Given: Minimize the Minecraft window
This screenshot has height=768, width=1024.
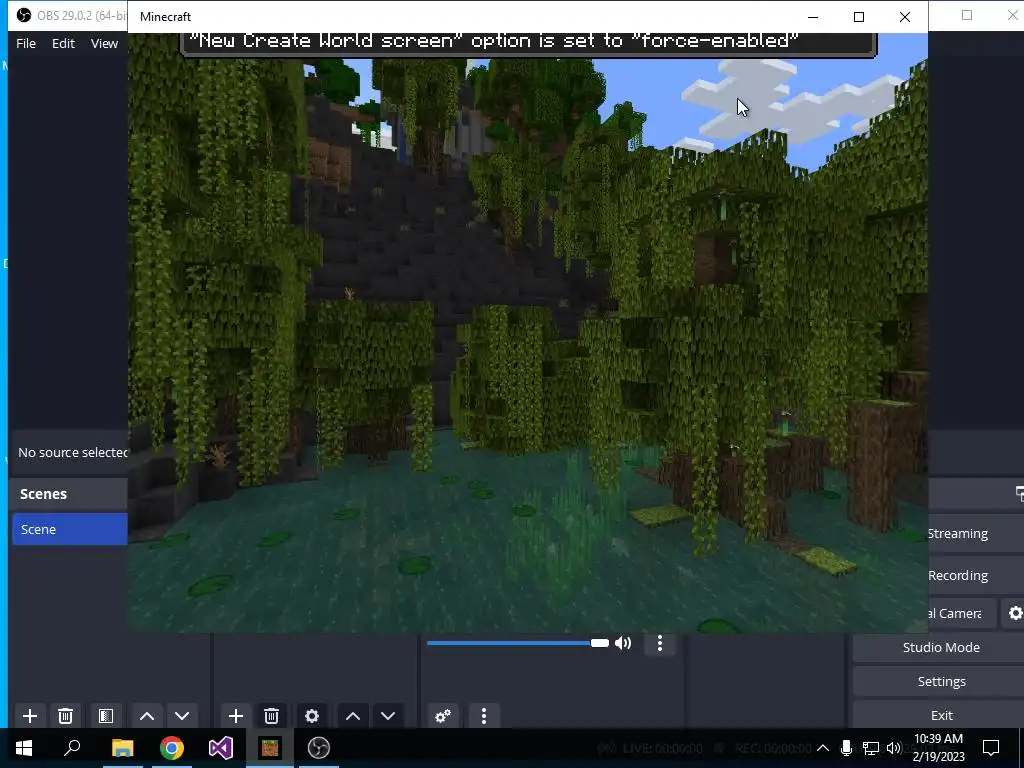Looking at the screenshot, I should point(813,17).
